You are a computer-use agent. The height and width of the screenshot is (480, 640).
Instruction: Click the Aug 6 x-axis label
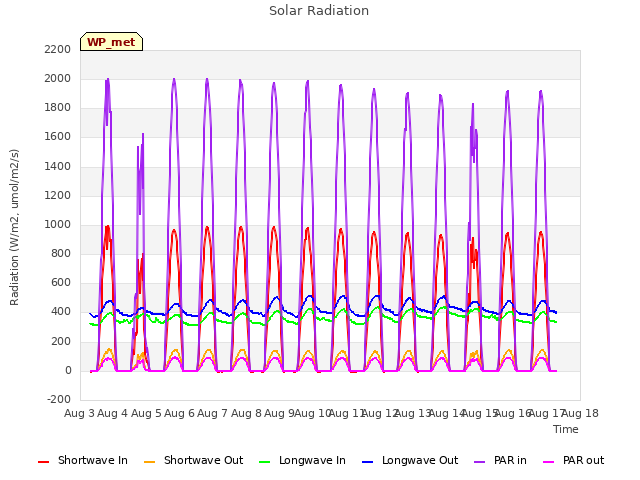click(180, 413)
